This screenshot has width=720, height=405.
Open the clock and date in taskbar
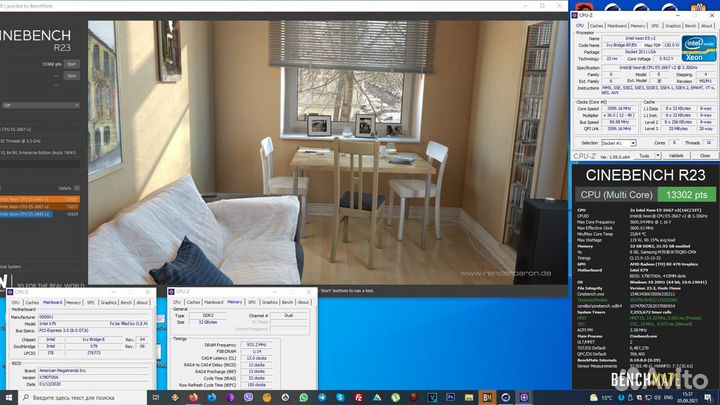coord(687,398)
